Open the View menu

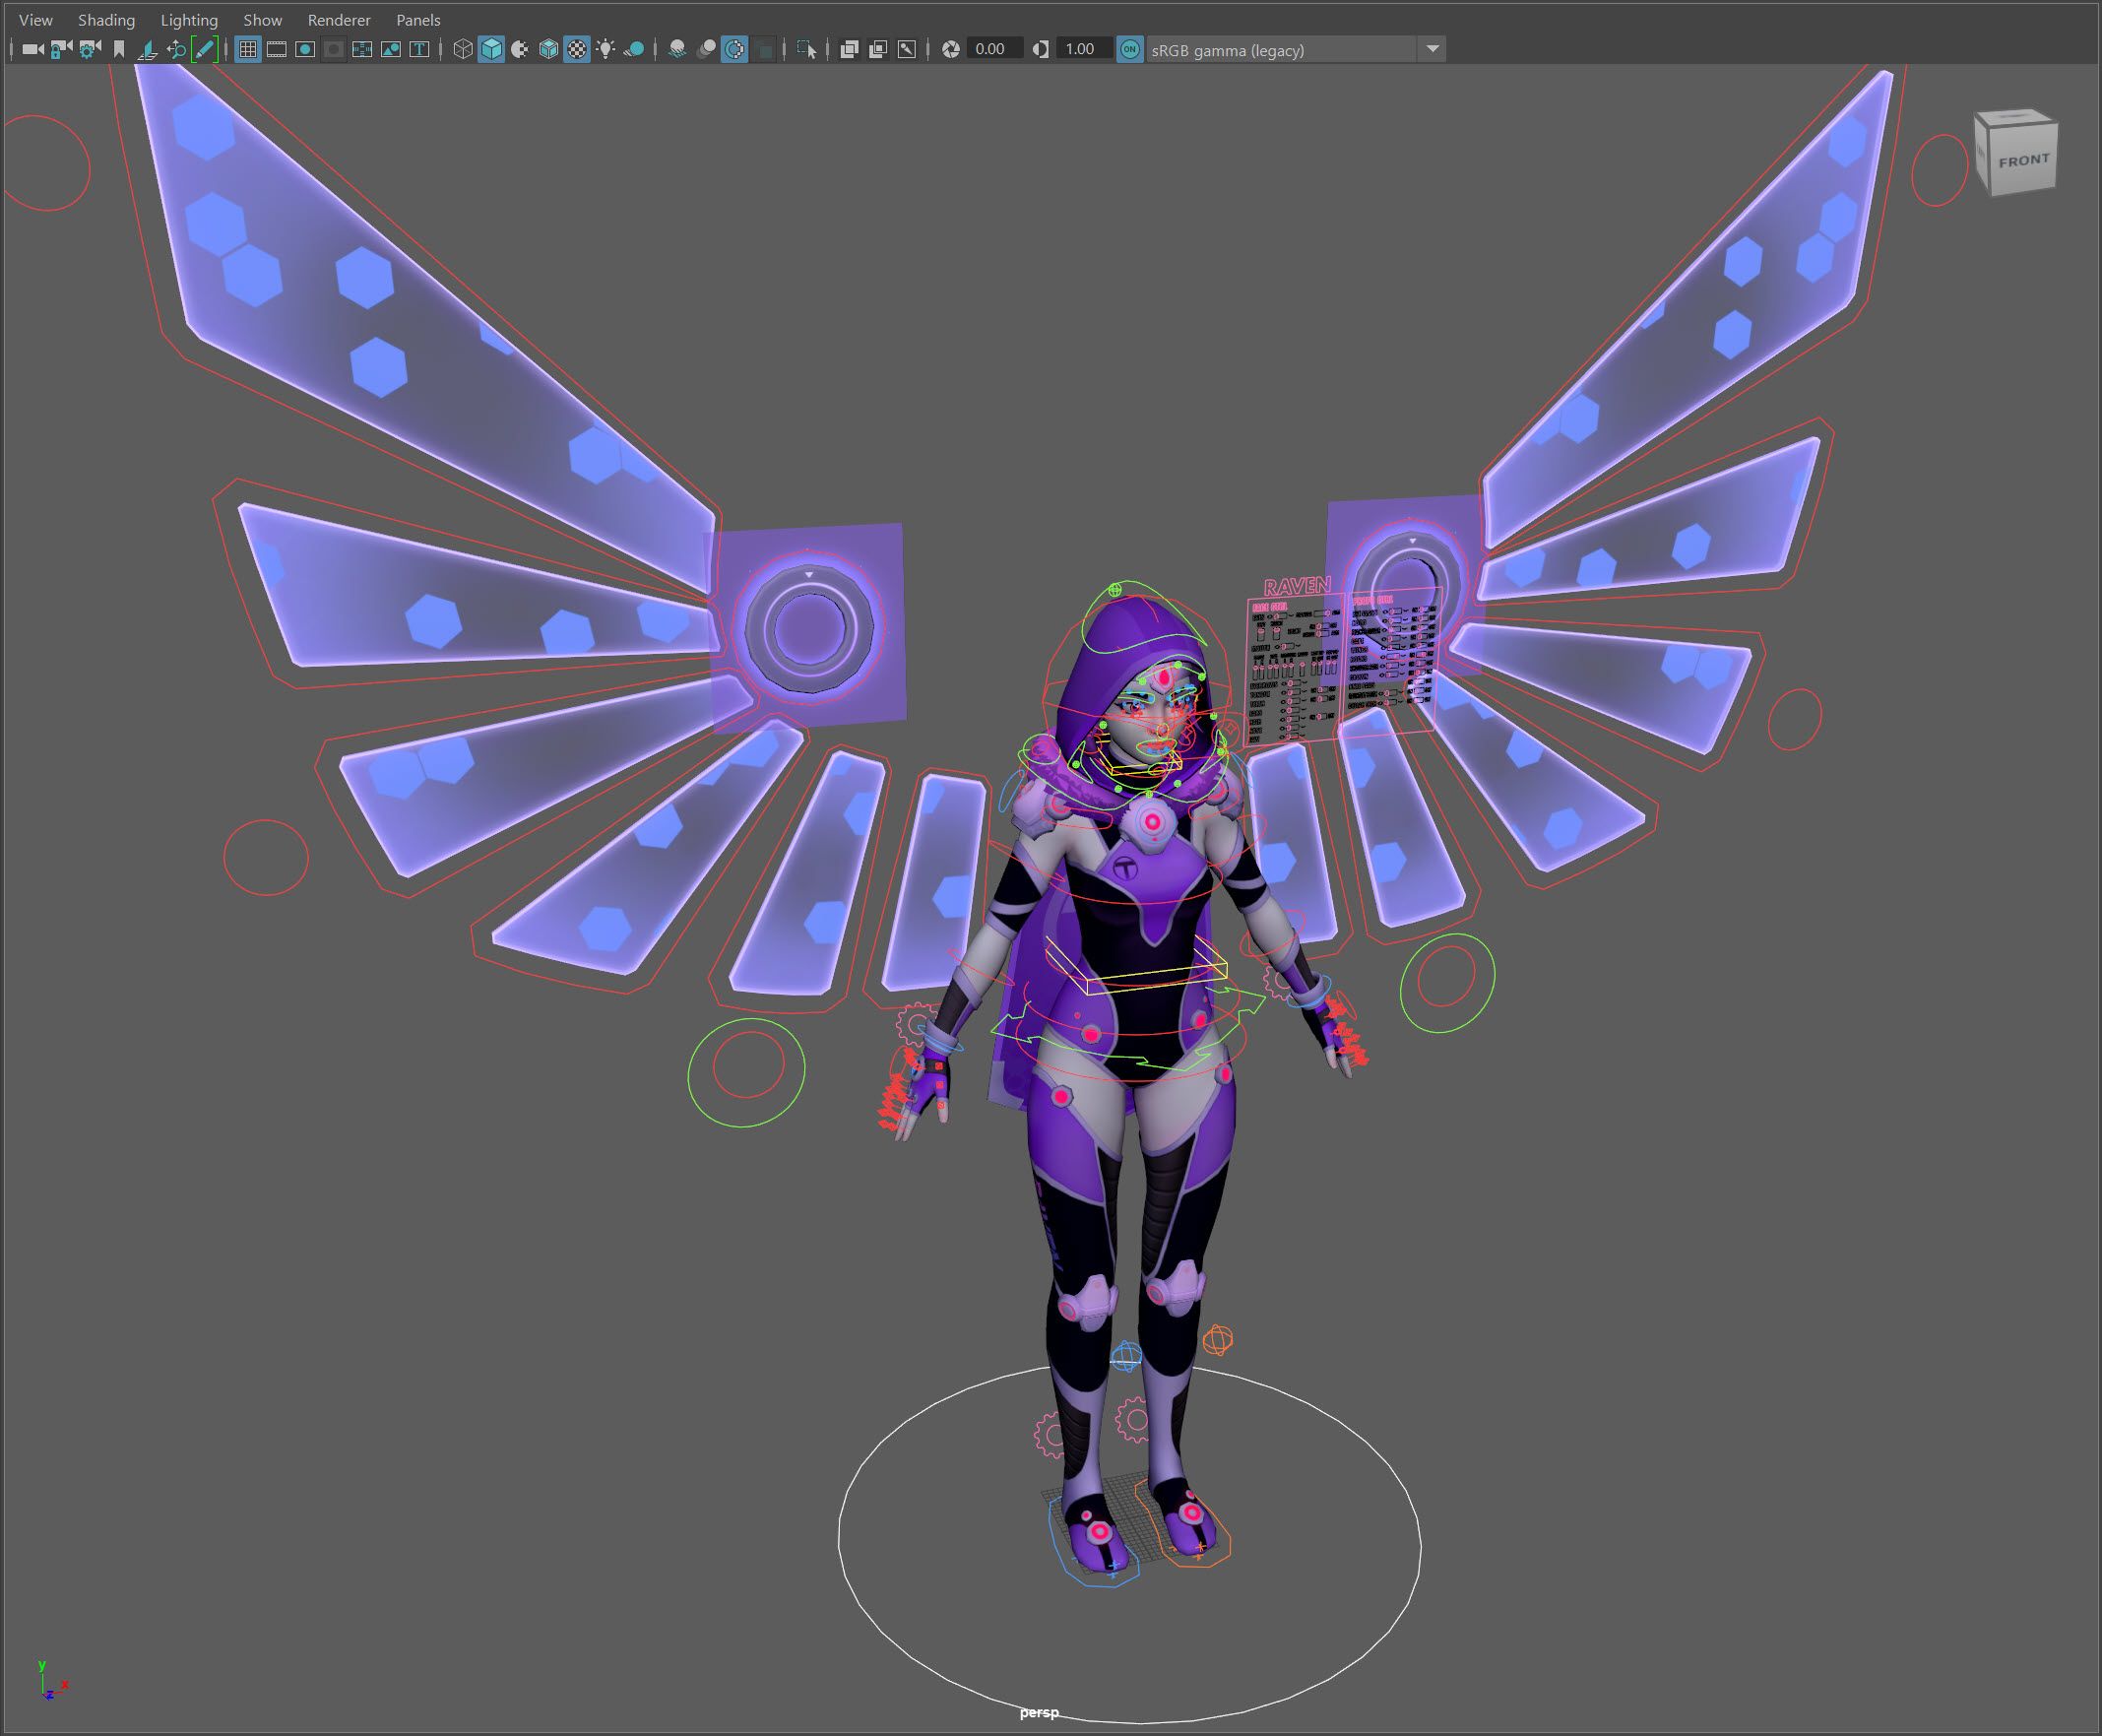[36, 20]
